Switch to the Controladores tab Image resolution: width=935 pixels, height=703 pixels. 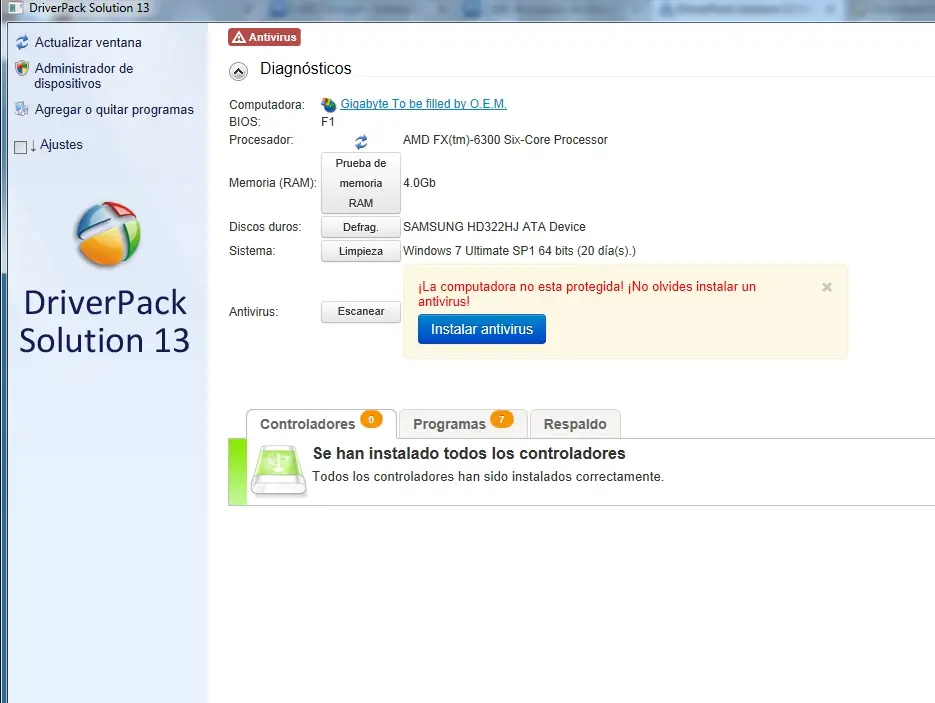[x=321, y=423]
